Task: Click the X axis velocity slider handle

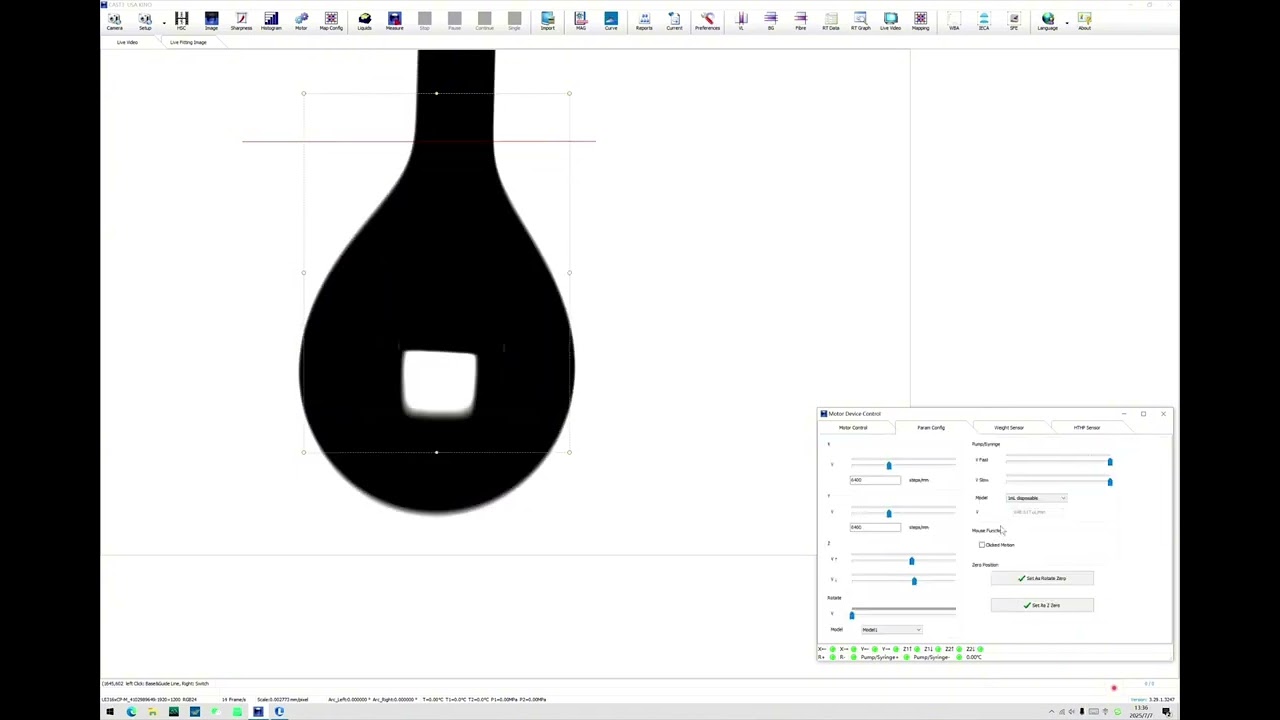Action: click(888, 465)
